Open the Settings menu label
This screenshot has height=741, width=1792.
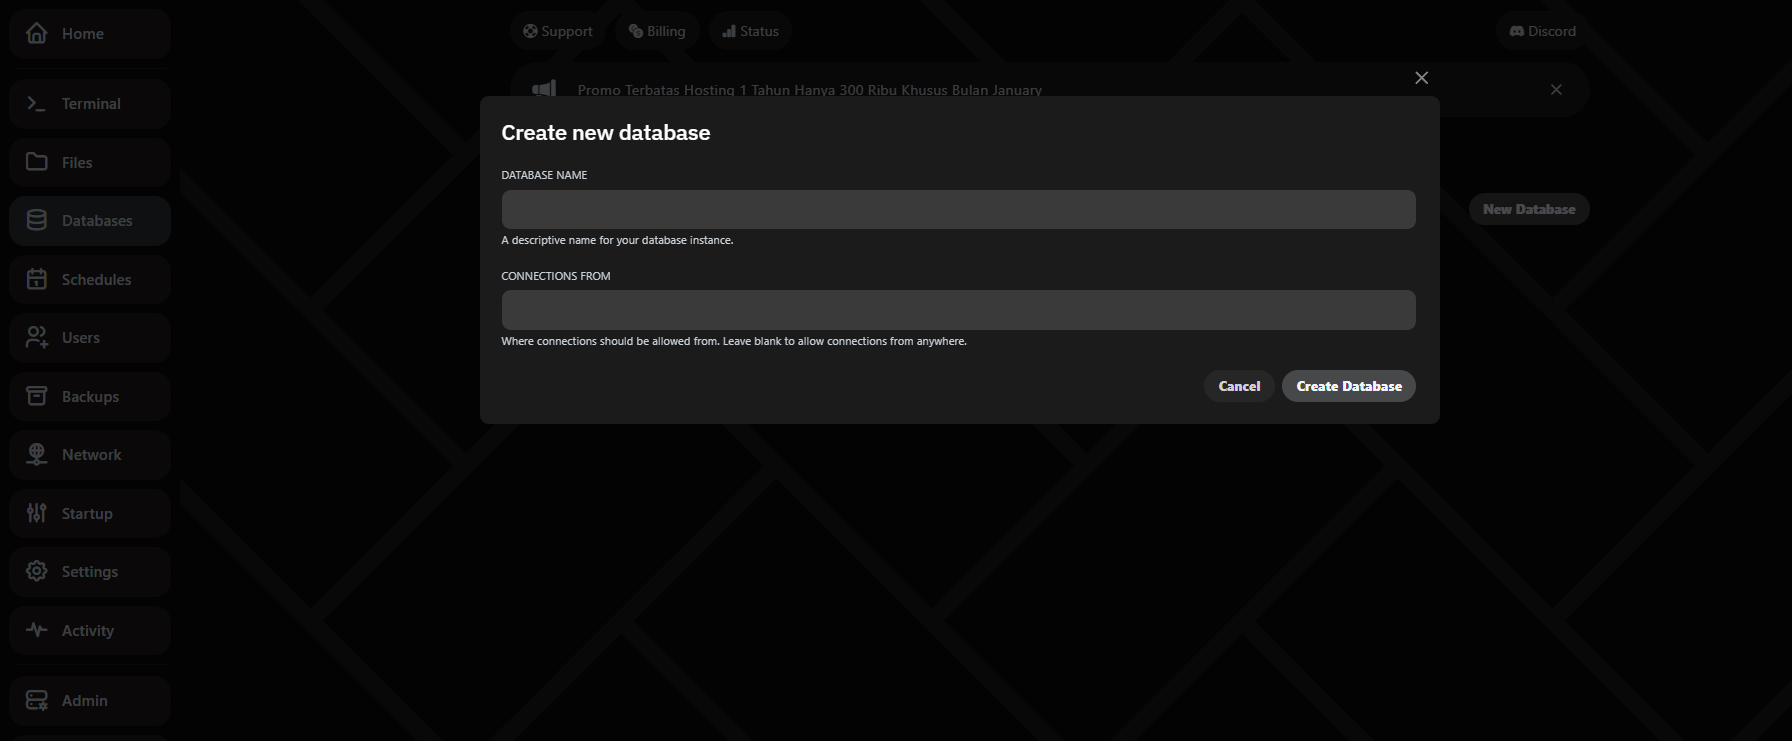tap(90, 571)
